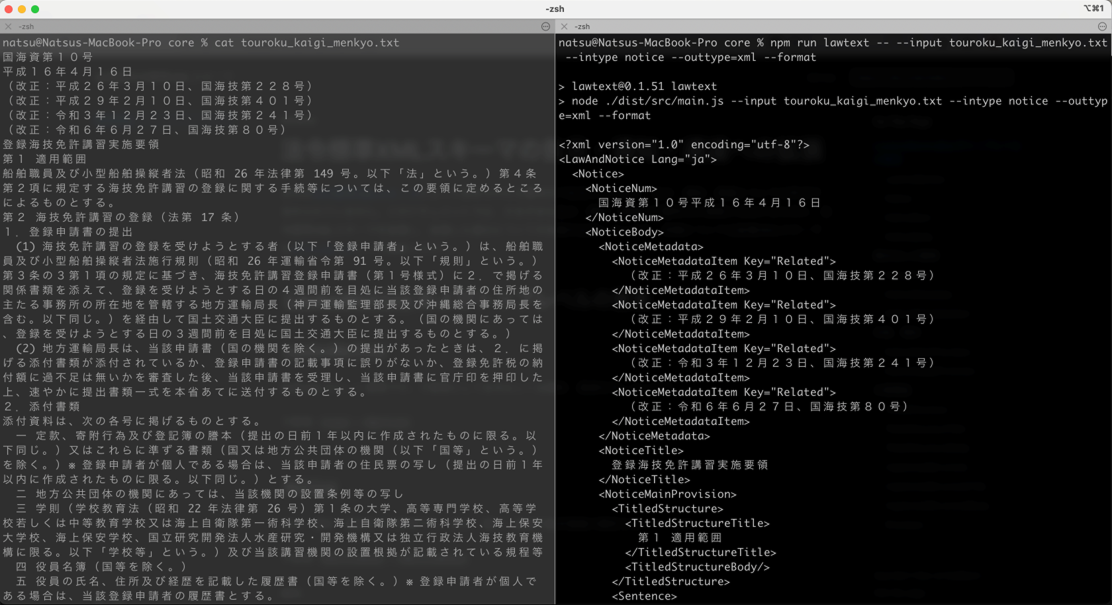
Task: Click the "<NoticeBody>" tag
Action: [625, 232]
